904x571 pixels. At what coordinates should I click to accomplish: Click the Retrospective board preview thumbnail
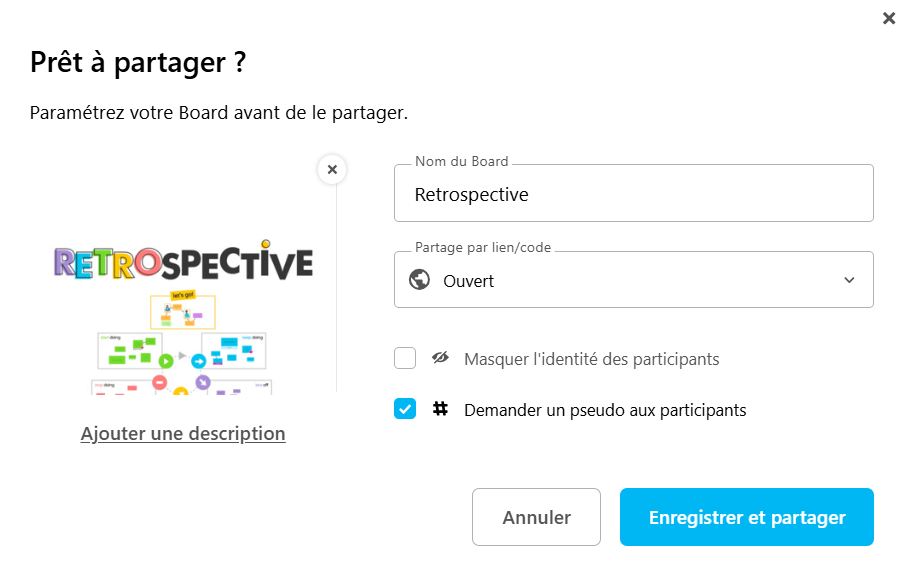[183, 340]
